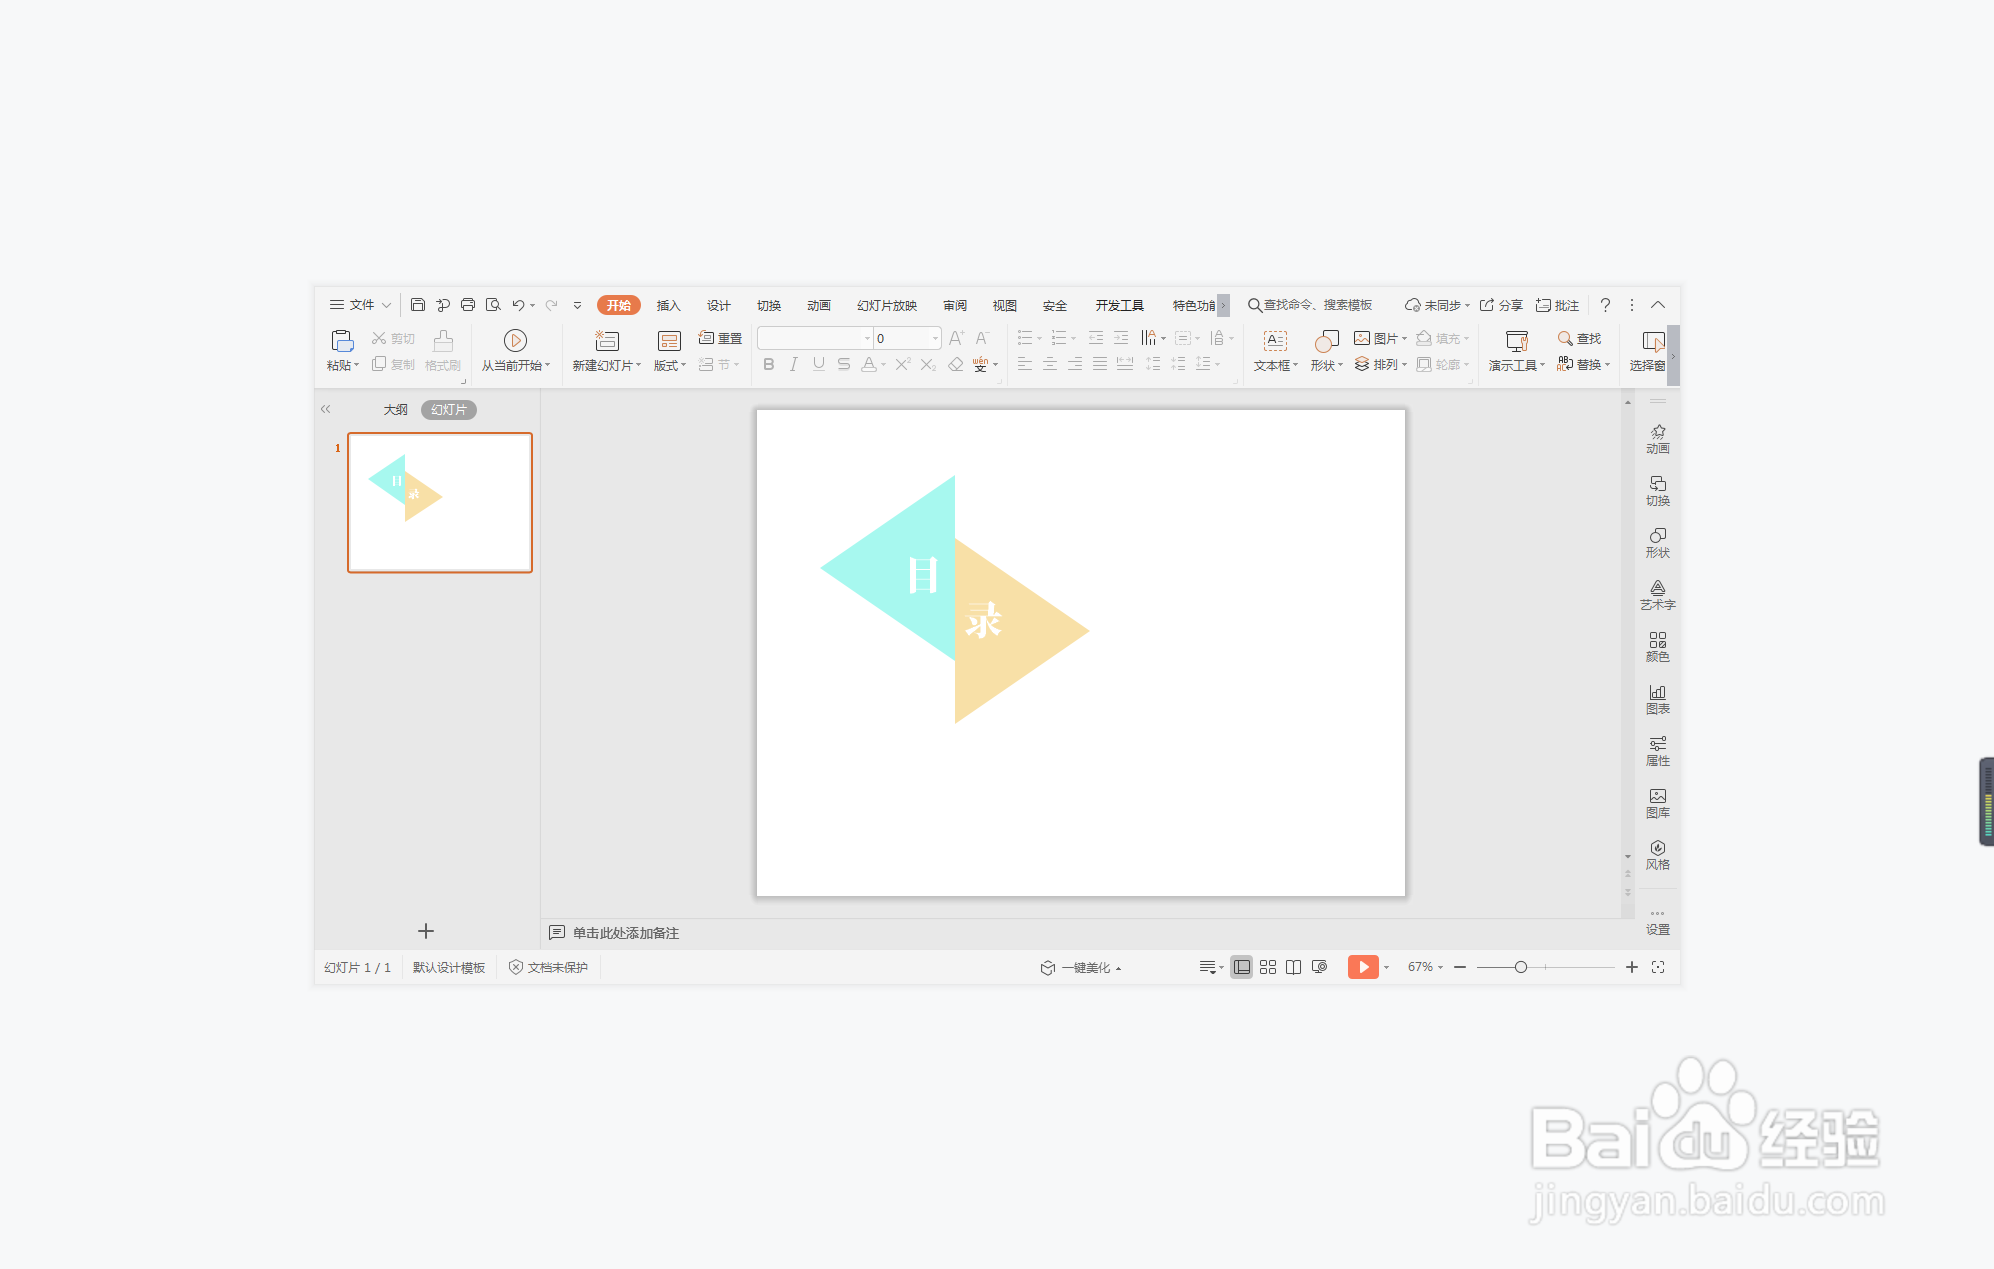Switch to the Insert (插入) tab
This screenshot has height=1269, width=1994.
tap(668, 305)
